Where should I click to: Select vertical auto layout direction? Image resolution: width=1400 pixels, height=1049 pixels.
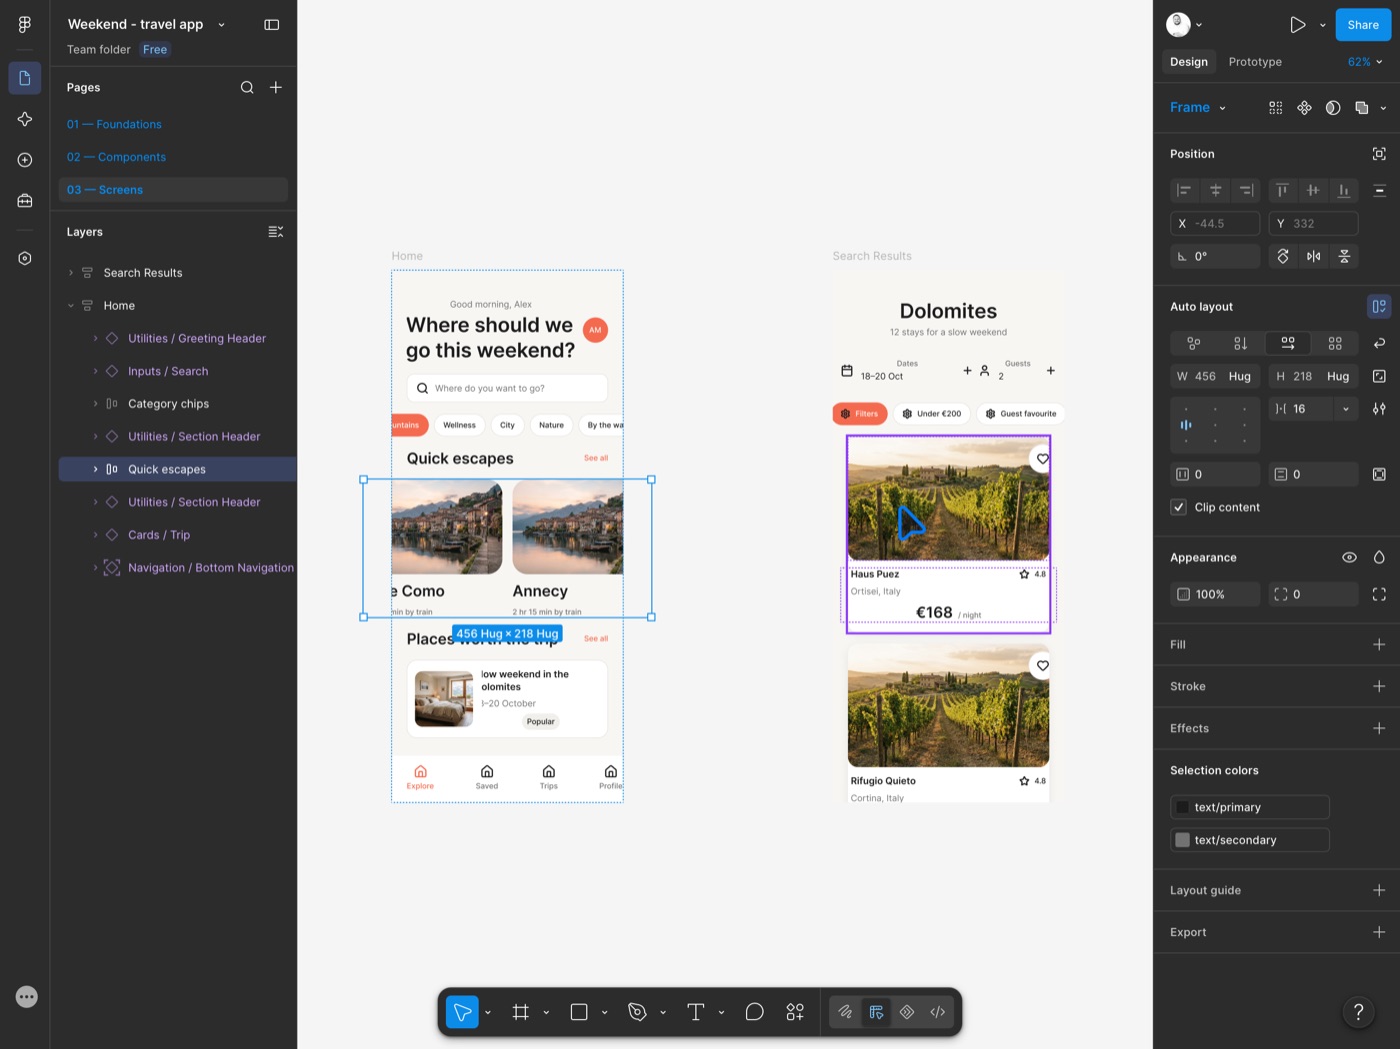[x=1240, y=343]
